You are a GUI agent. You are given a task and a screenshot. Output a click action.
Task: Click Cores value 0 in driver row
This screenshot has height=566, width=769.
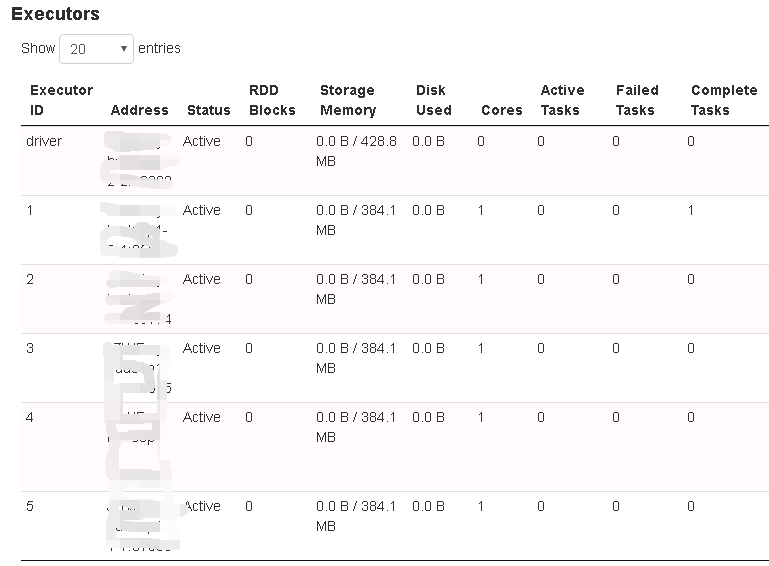click(481, 141)
